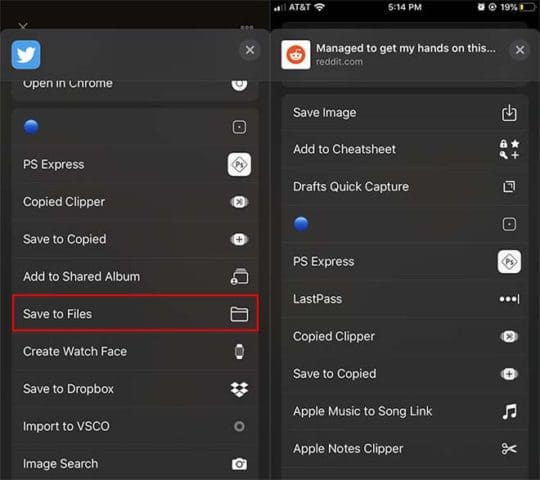Tap the Reddit icon in share header
Screen dimensions: 540x480
[x=295, y=55]
